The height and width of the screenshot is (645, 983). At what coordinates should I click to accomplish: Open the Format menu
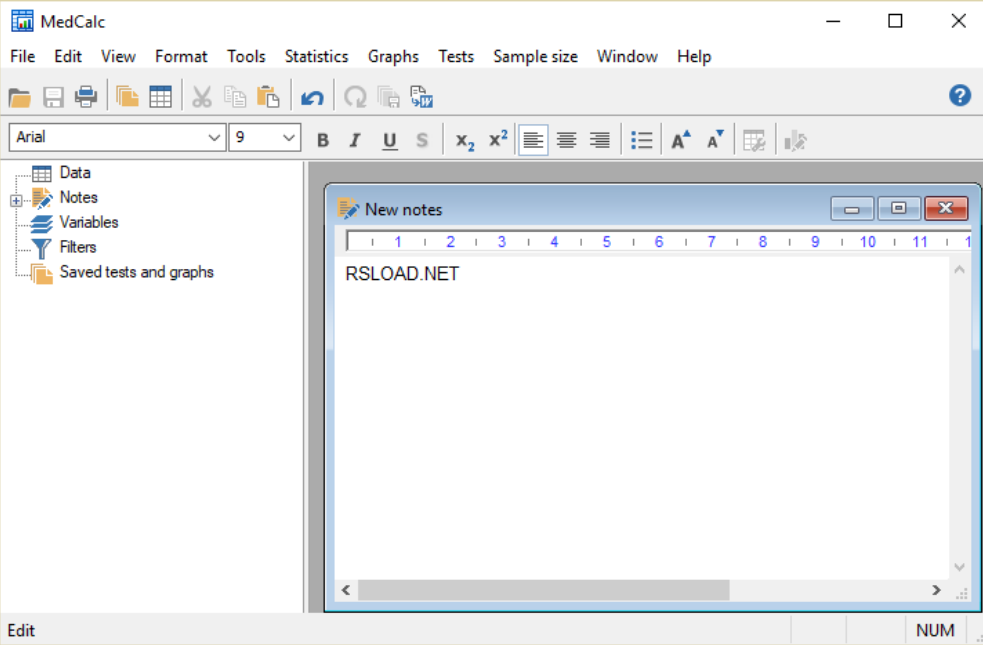[181, 56]
